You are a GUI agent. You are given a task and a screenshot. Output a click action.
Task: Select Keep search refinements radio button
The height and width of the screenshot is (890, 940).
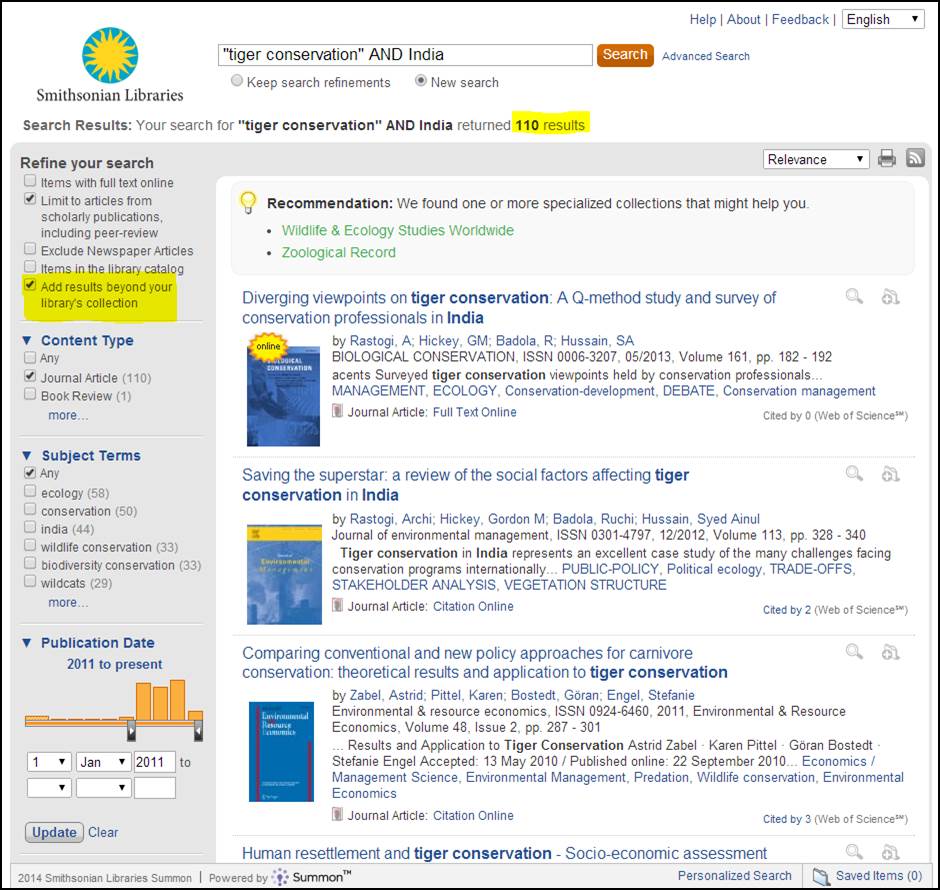pyautogui.click(x=237, y=80)
